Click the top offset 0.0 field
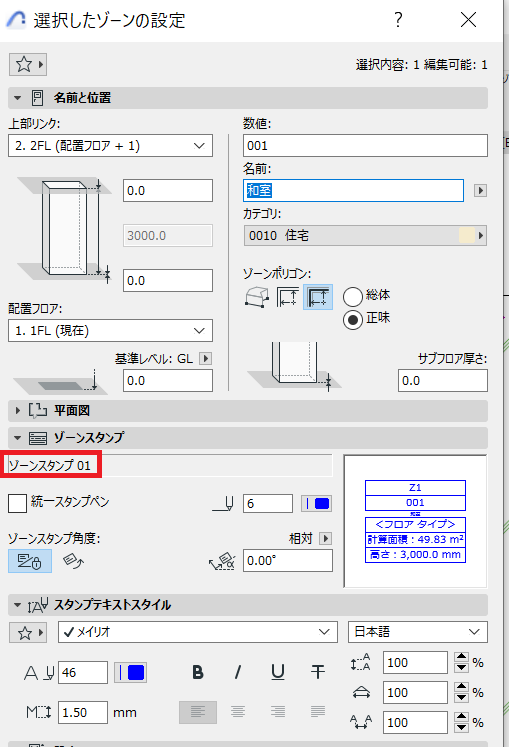This screenshot has height=747, width=509. pyautogui.click(x=168, y=191)
